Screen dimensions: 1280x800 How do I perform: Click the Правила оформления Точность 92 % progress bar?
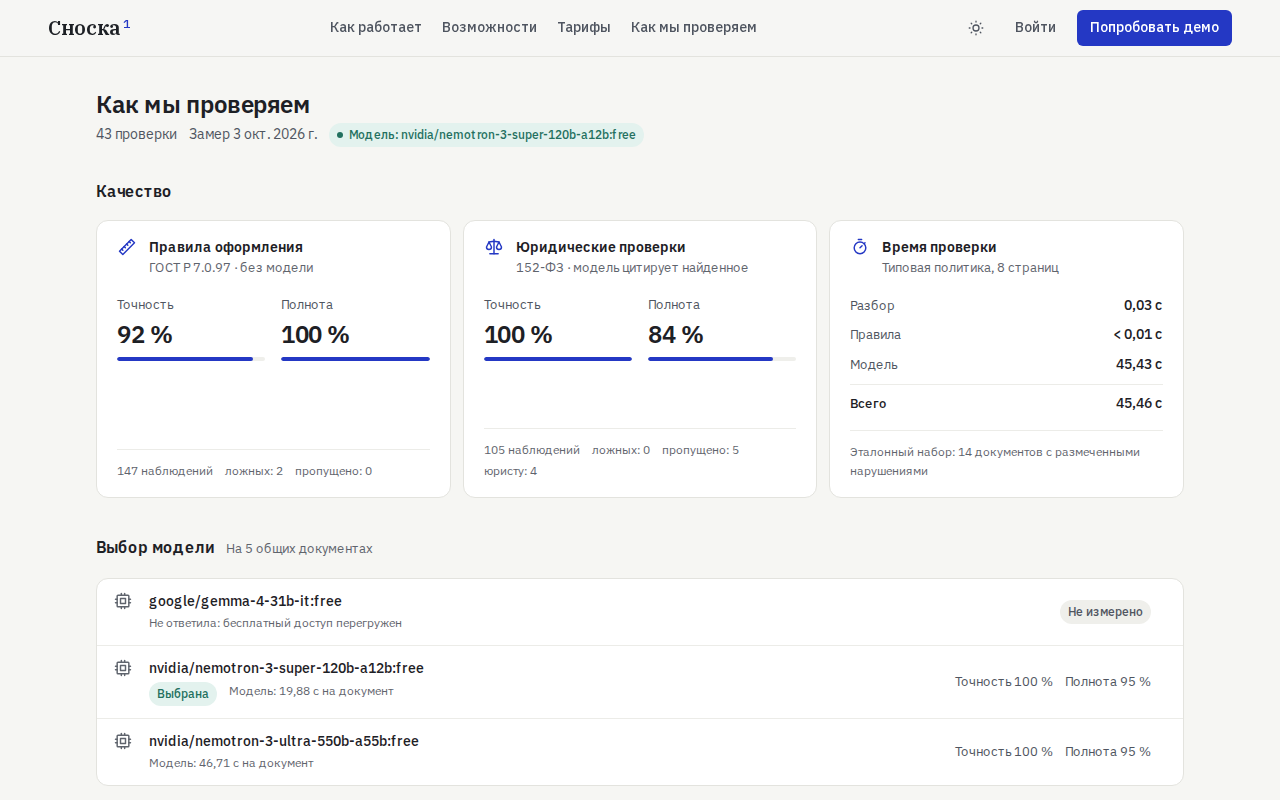(x=191, y=359)
